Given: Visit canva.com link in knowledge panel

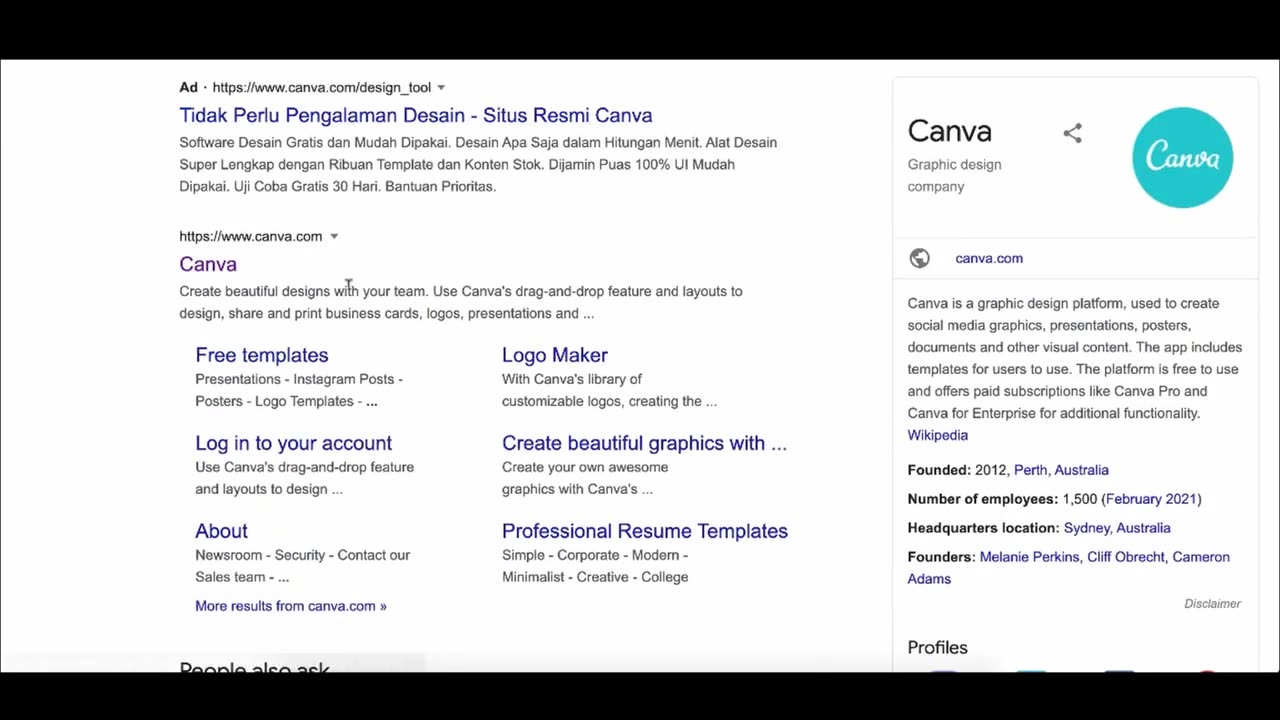Looking at the screenshot, I should pos(989,258).
